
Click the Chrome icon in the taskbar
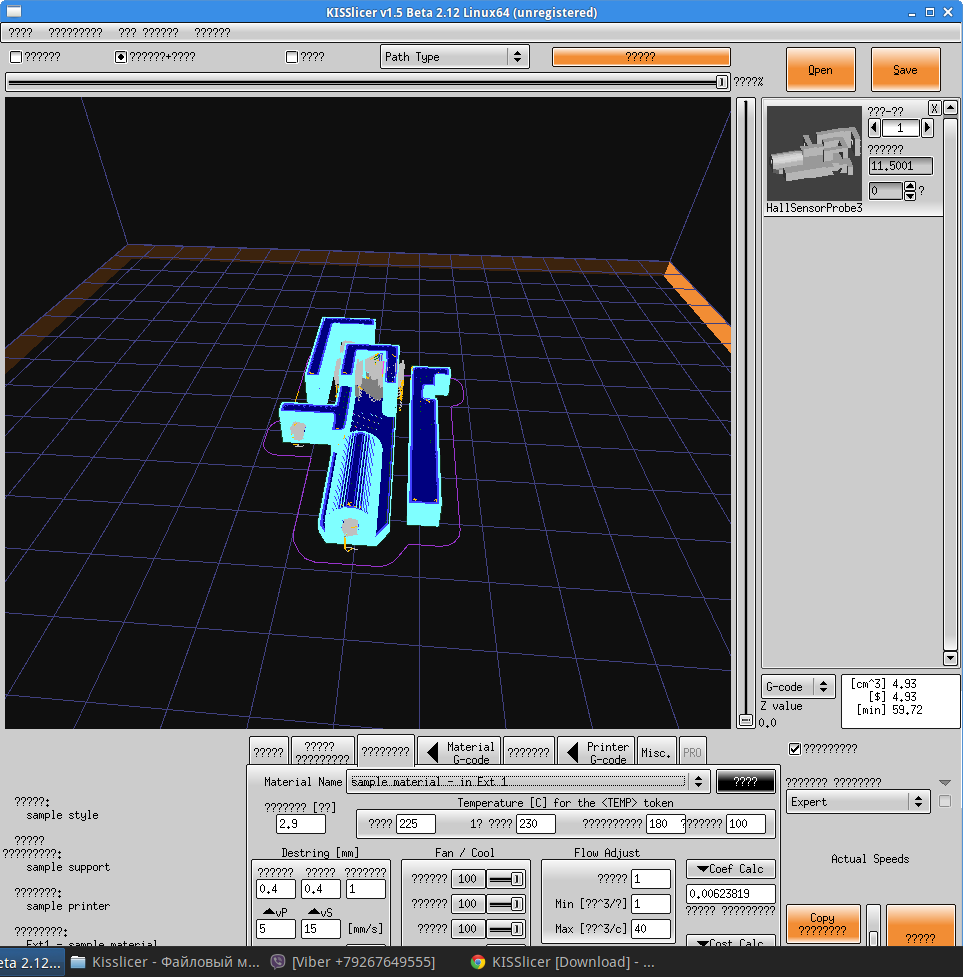(x=478, y=962)
